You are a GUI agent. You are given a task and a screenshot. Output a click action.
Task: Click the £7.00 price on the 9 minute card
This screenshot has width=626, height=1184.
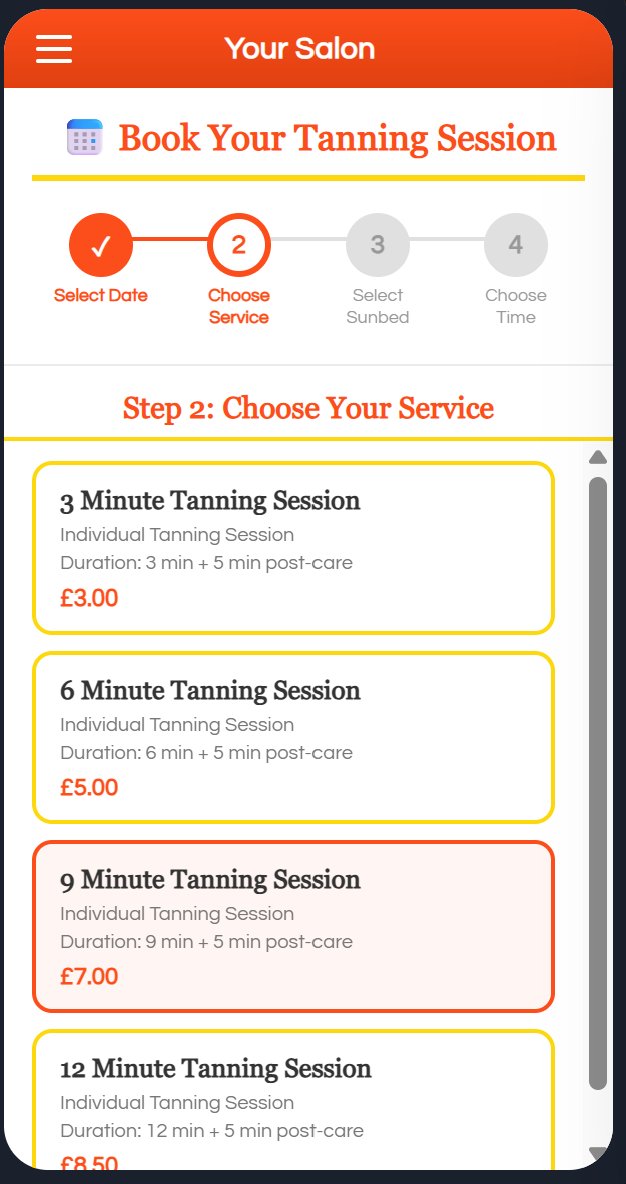90,976
